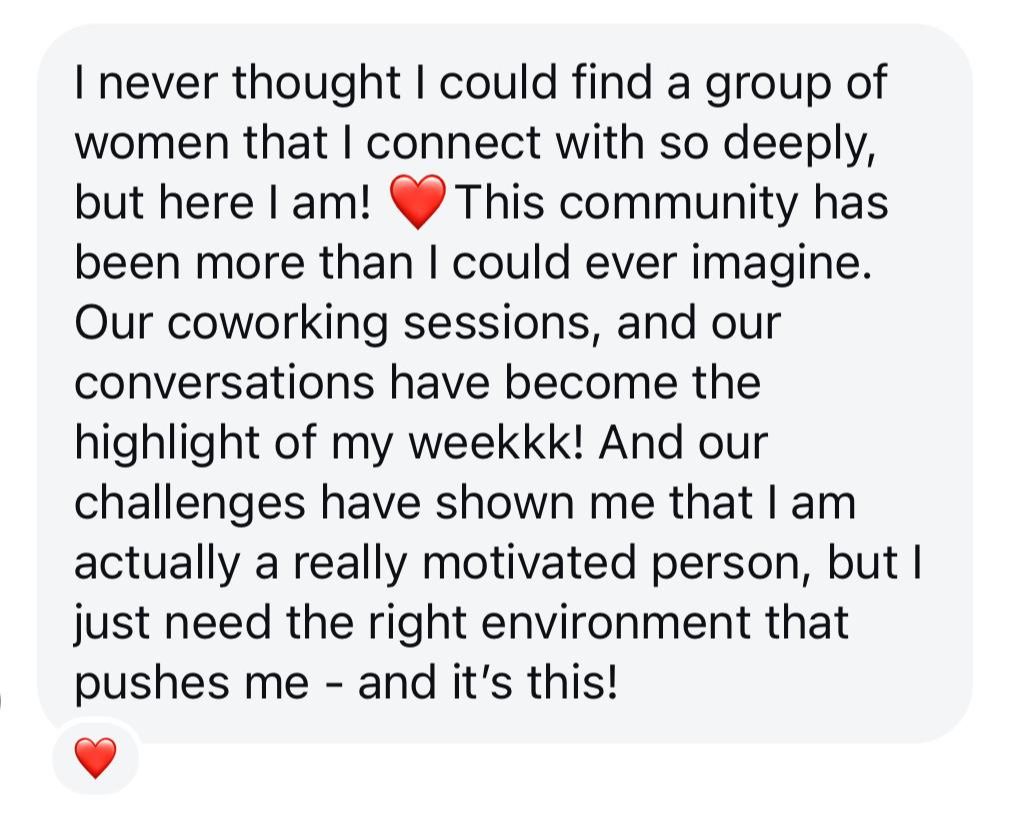Click the heart emoji after 'here I am!'
1020x823 pixels.
418,202
